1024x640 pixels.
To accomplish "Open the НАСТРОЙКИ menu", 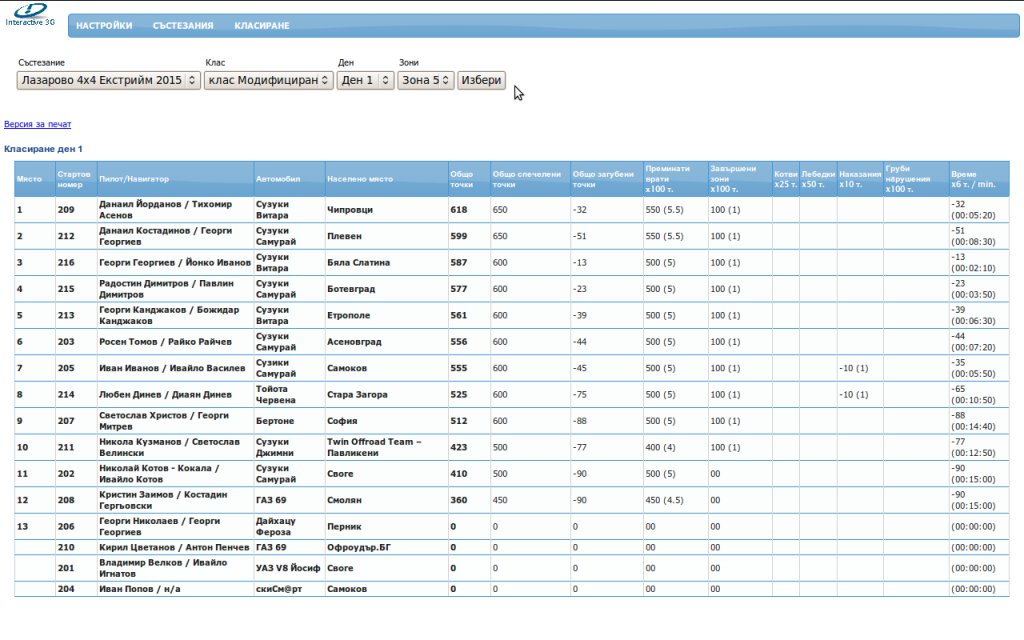I will coord(104,26).
